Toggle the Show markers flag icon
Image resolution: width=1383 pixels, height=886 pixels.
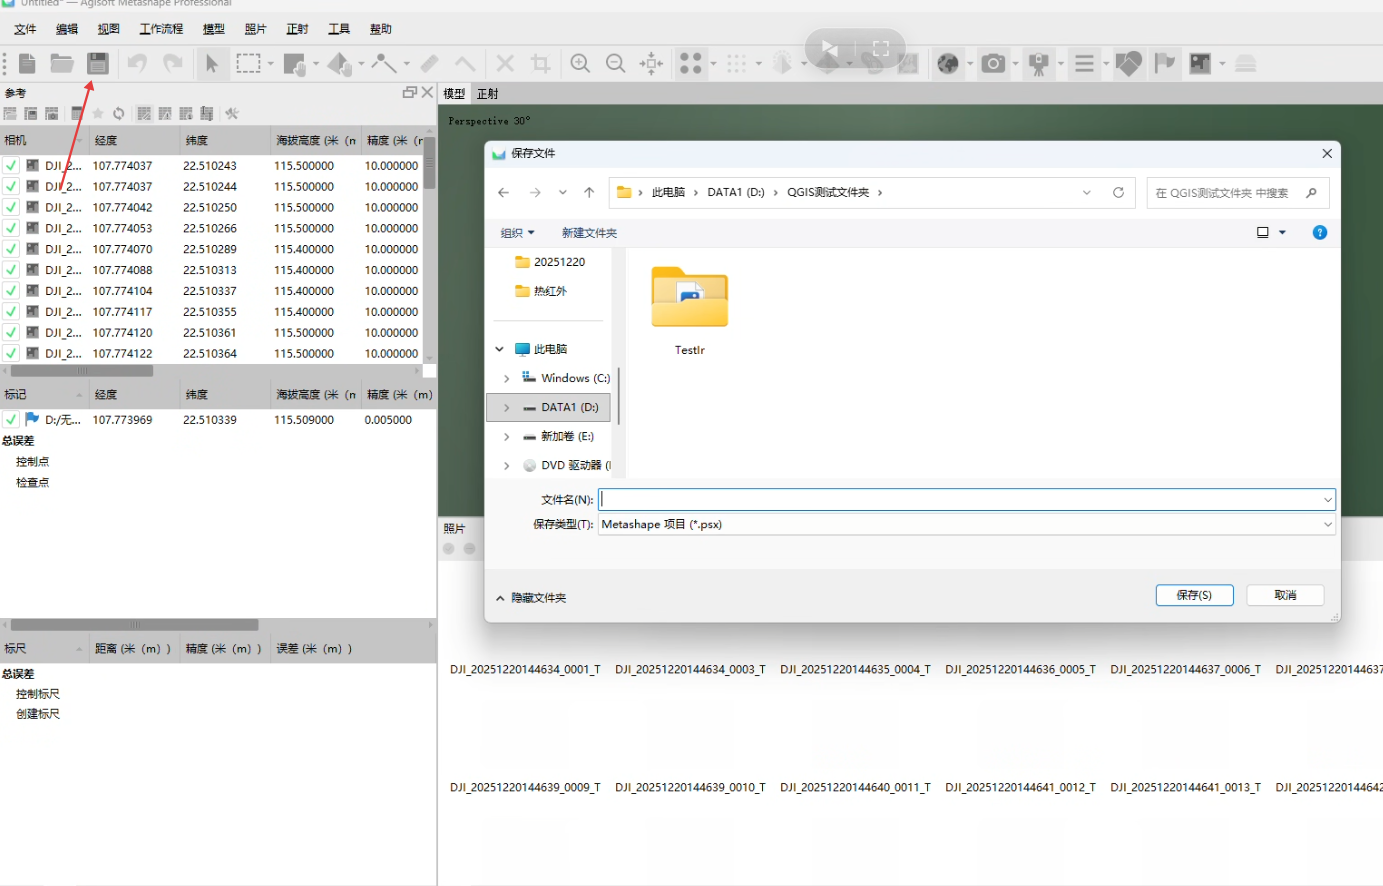coord(1164,64)
